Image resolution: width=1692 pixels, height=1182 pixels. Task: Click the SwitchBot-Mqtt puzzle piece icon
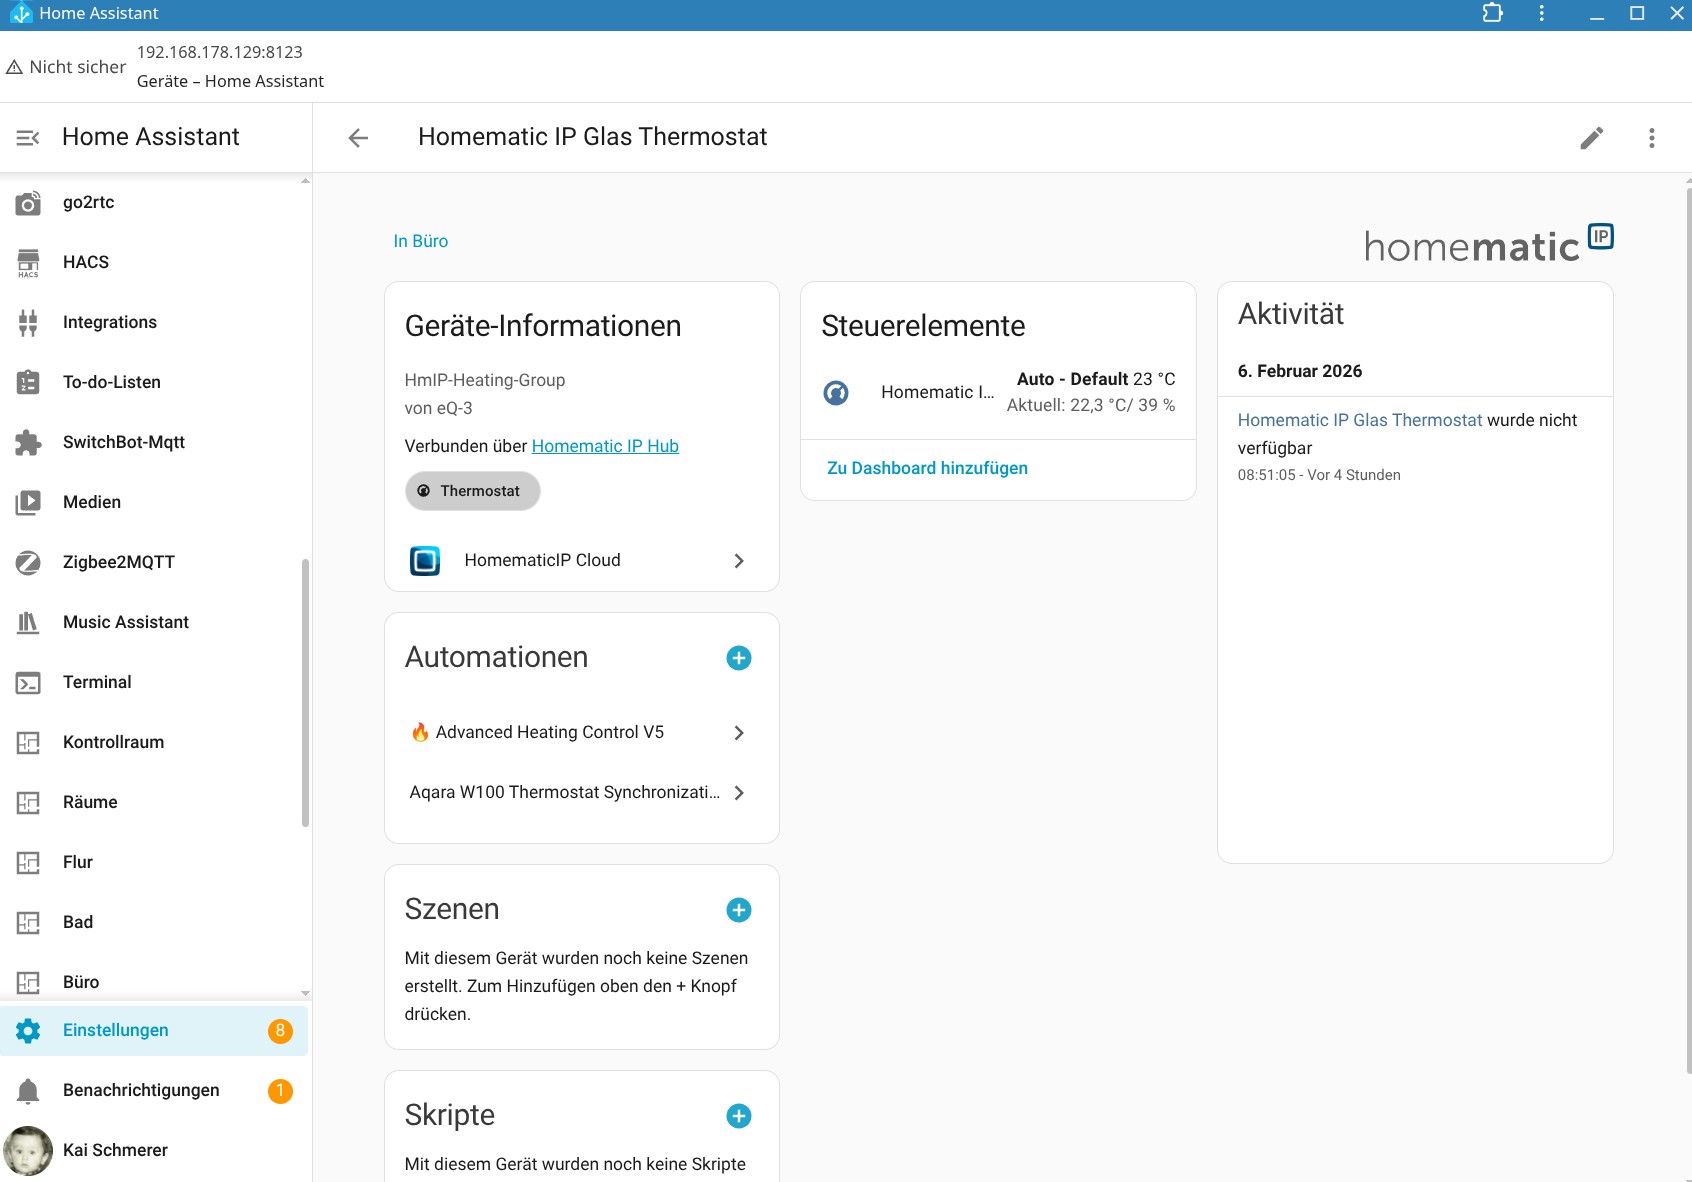(x=28, y=443)
